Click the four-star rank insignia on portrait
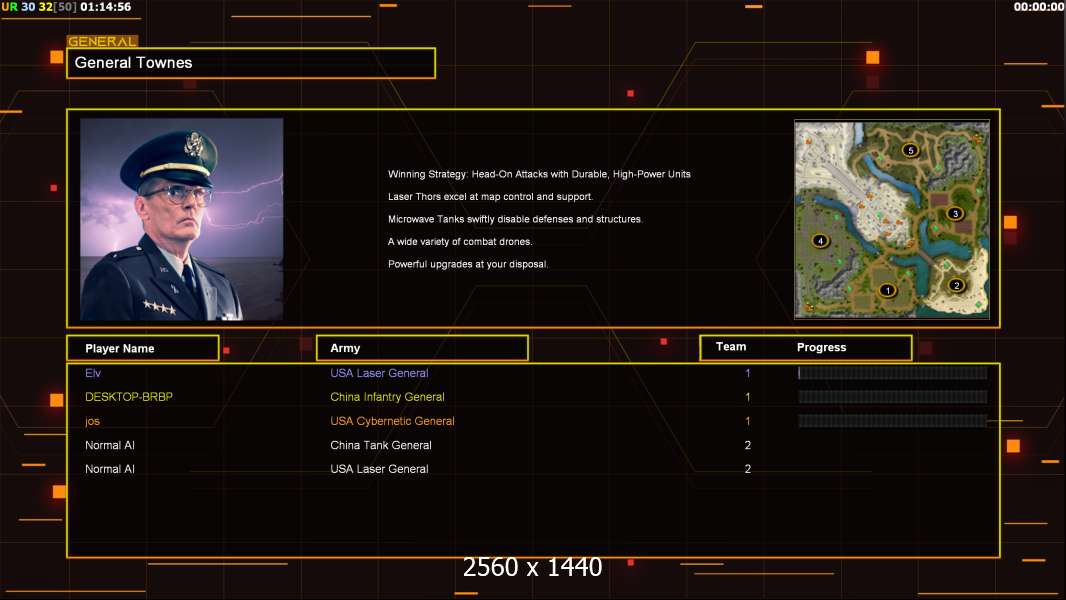This screenshot has height=600, width=1066. point(160,308)
